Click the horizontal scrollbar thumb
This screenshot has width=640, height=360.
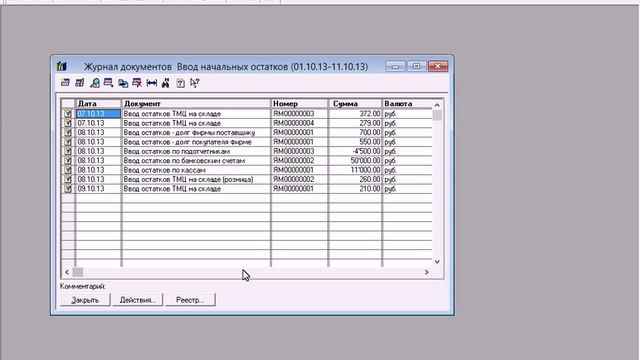coord(78,272)
